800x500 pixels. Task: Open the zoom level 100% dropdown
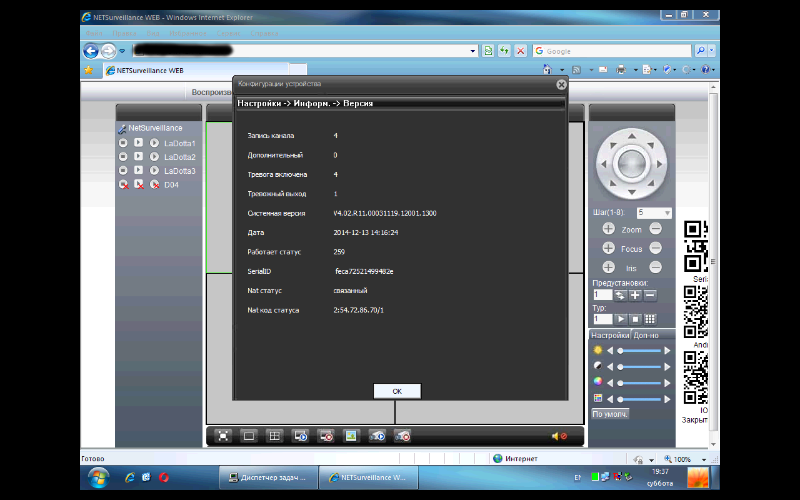704,459
